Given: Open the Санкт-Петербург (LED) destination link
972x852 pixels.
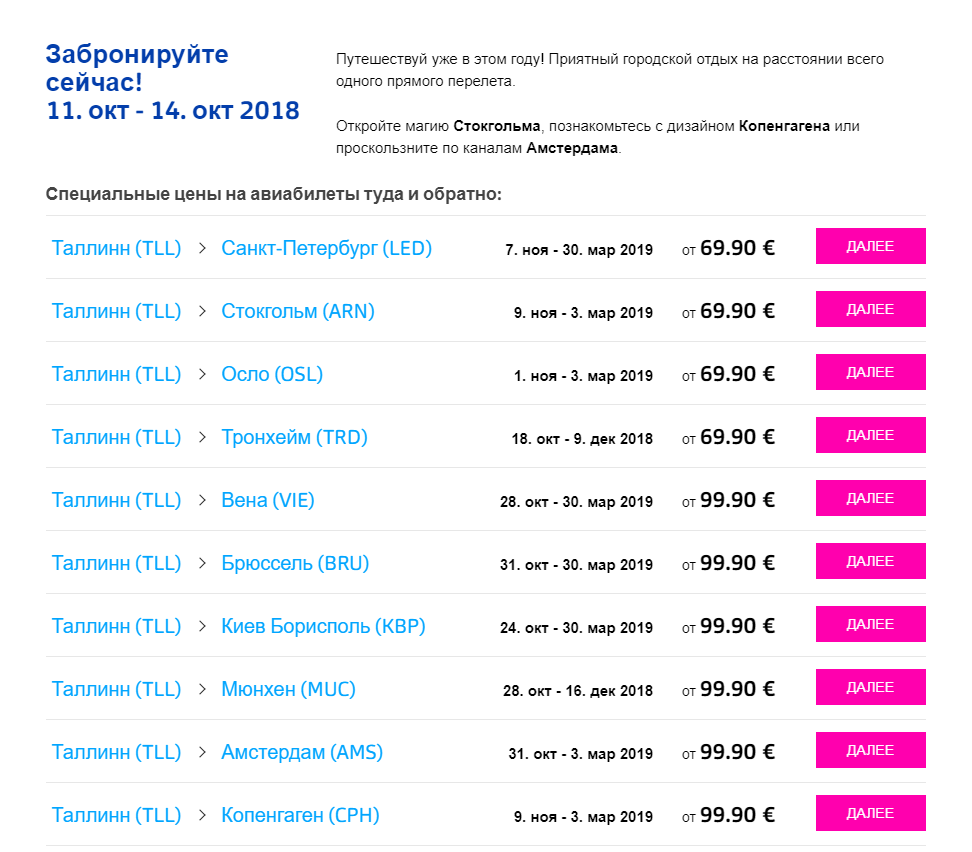Looking at the screenshot, I should tap(326, 248).
